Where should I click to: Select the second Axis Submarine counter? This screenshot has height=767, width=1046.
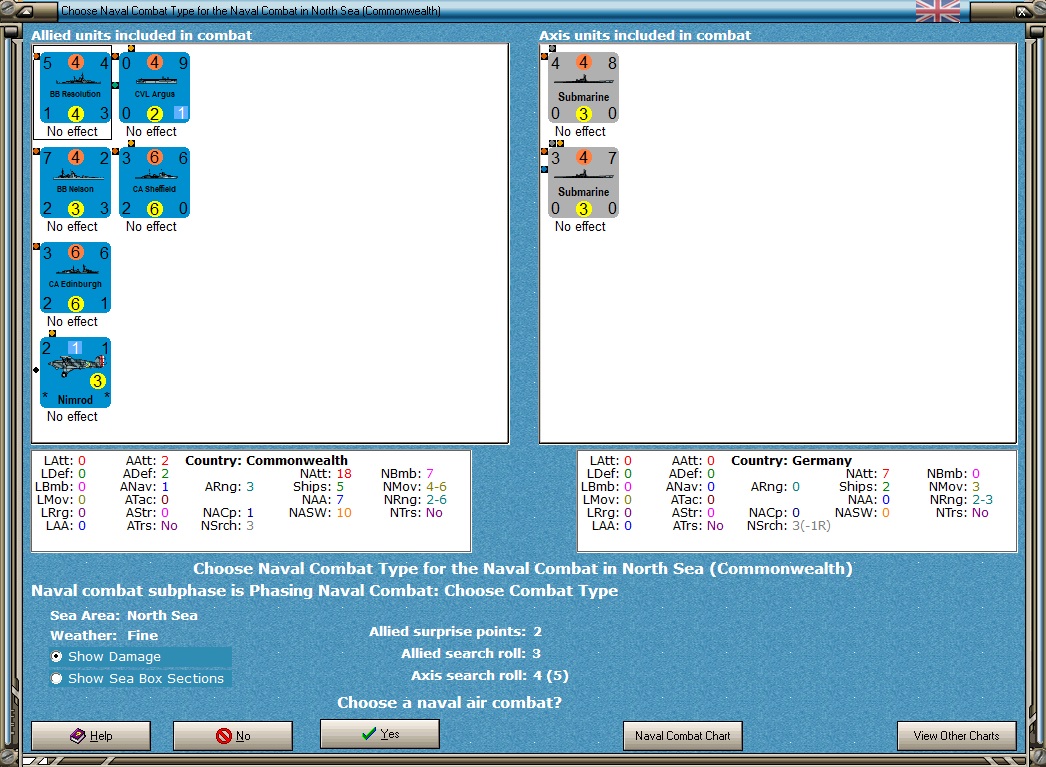pyautogui.click(x=584, y=183)
